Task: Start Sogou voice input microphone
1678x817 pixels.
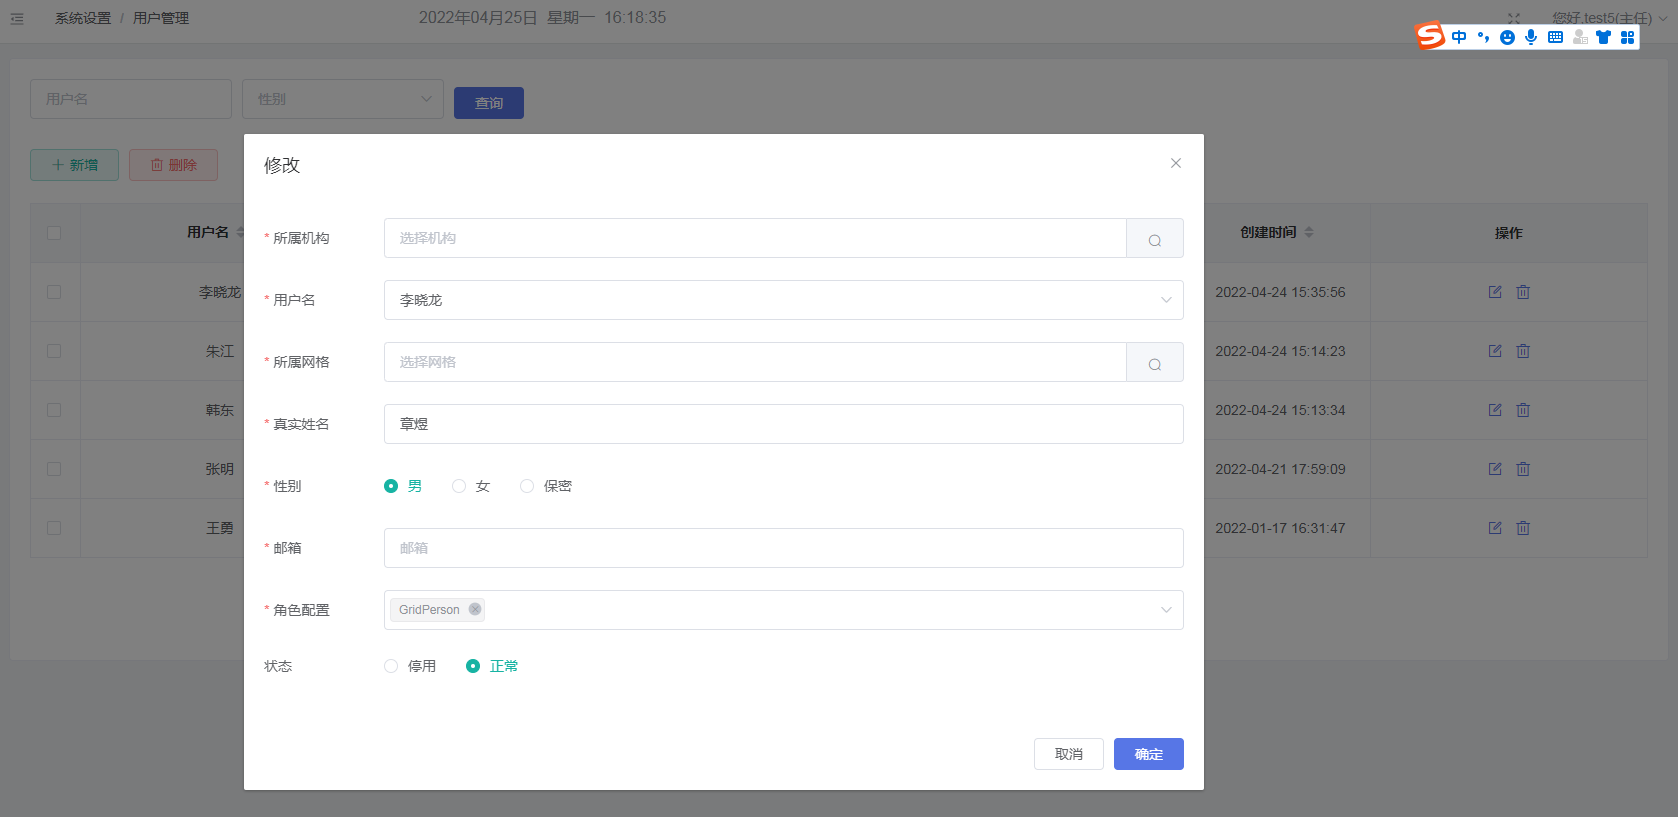Action: 1531,37
